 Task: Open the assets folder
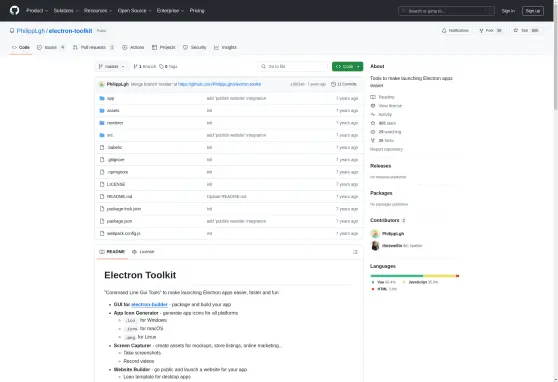(113, 111)
